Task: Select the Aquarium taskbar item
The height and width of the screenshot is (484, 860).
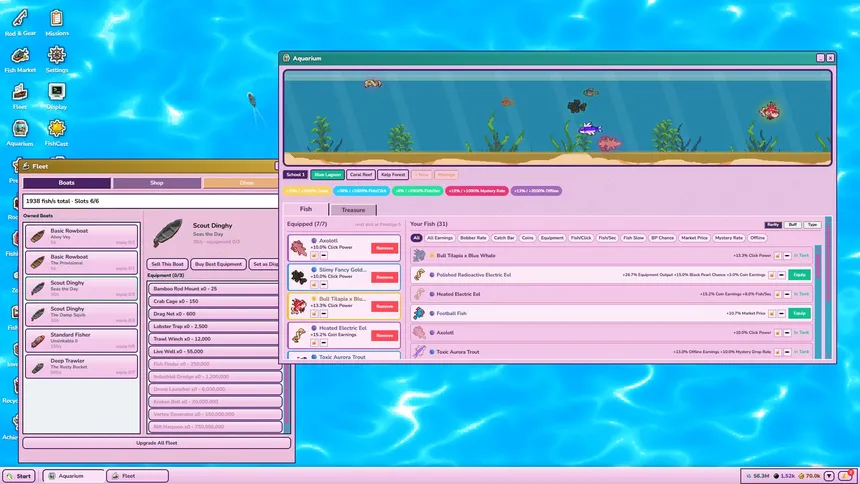Action: click(73, 476)
